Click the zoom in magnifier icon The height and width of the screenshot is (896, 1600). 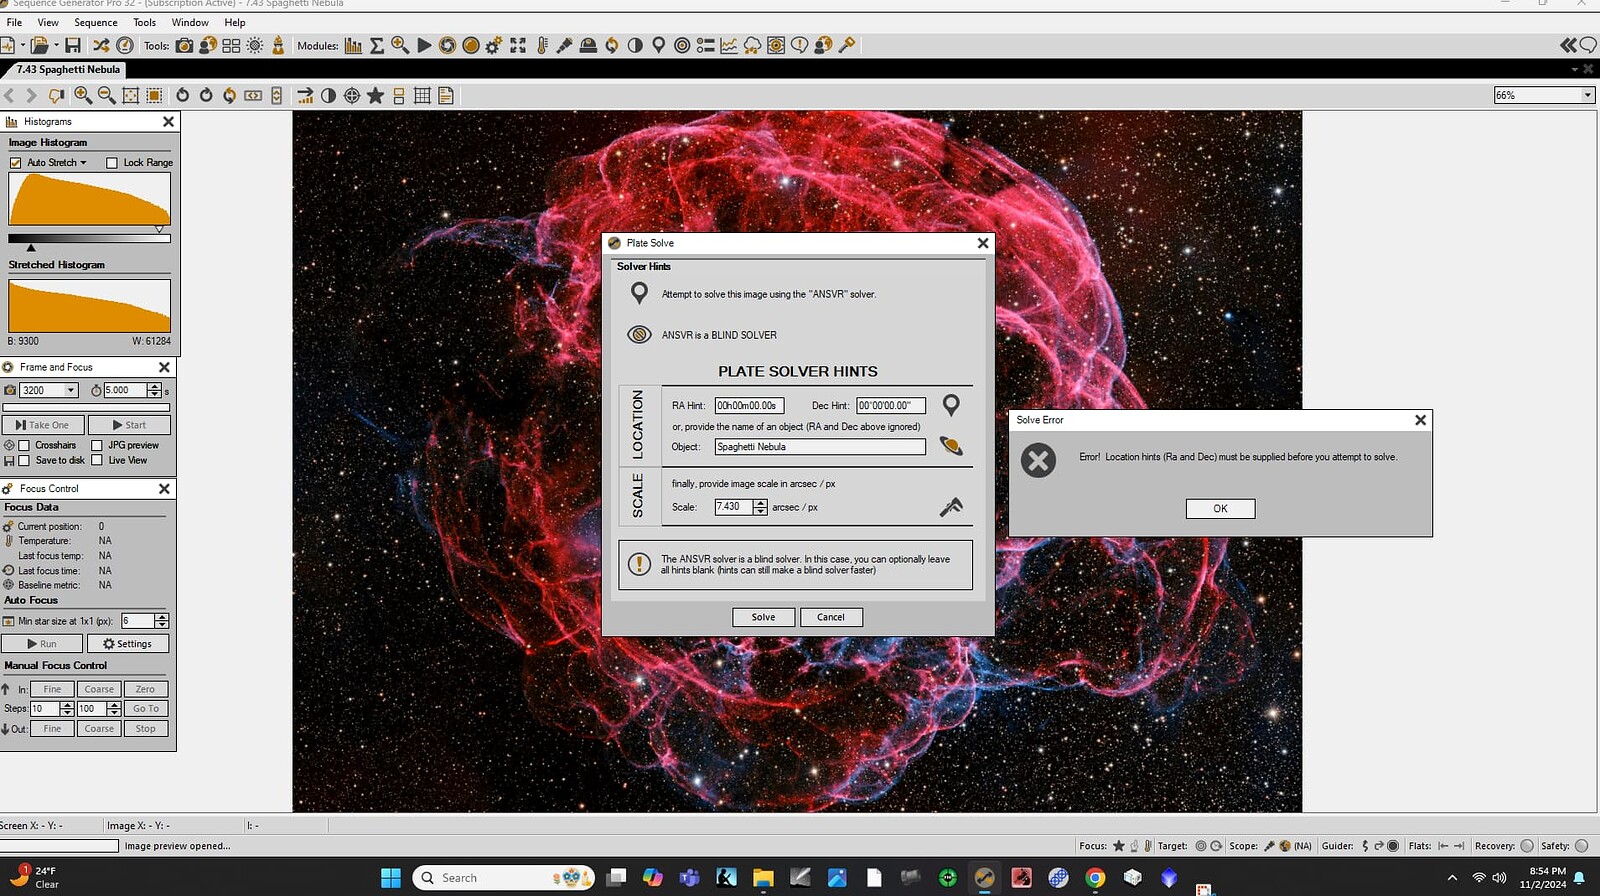pyautogui.click(x=83, y=95)
